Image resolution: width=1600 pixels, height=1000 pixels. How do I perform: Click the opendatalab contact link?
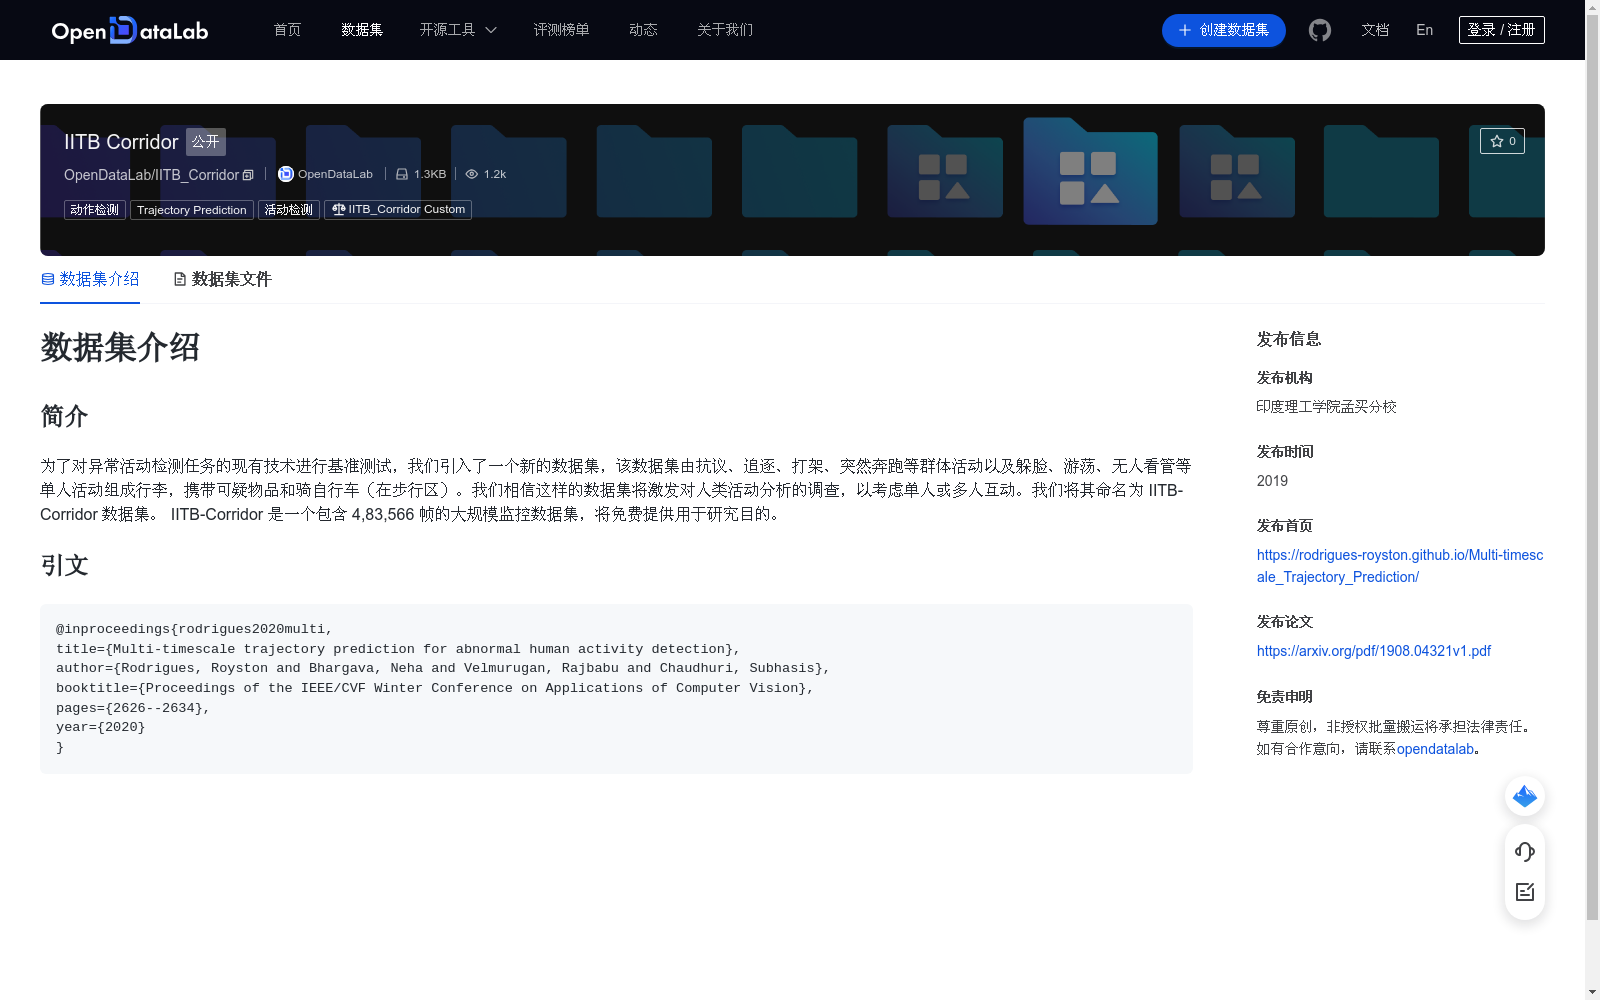coord(1436,749)
